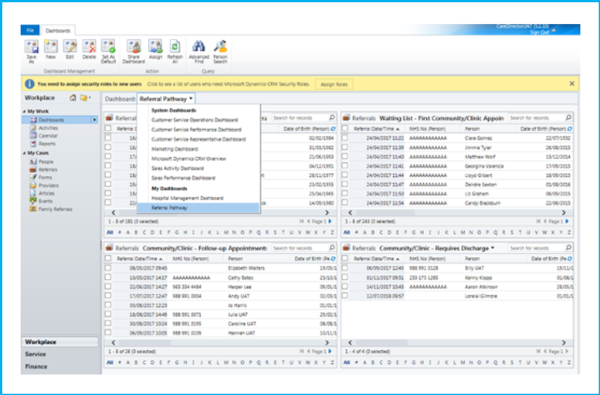
Task: Click search field in Follow-up Appointment grid
Action: (x=300, y=248)
